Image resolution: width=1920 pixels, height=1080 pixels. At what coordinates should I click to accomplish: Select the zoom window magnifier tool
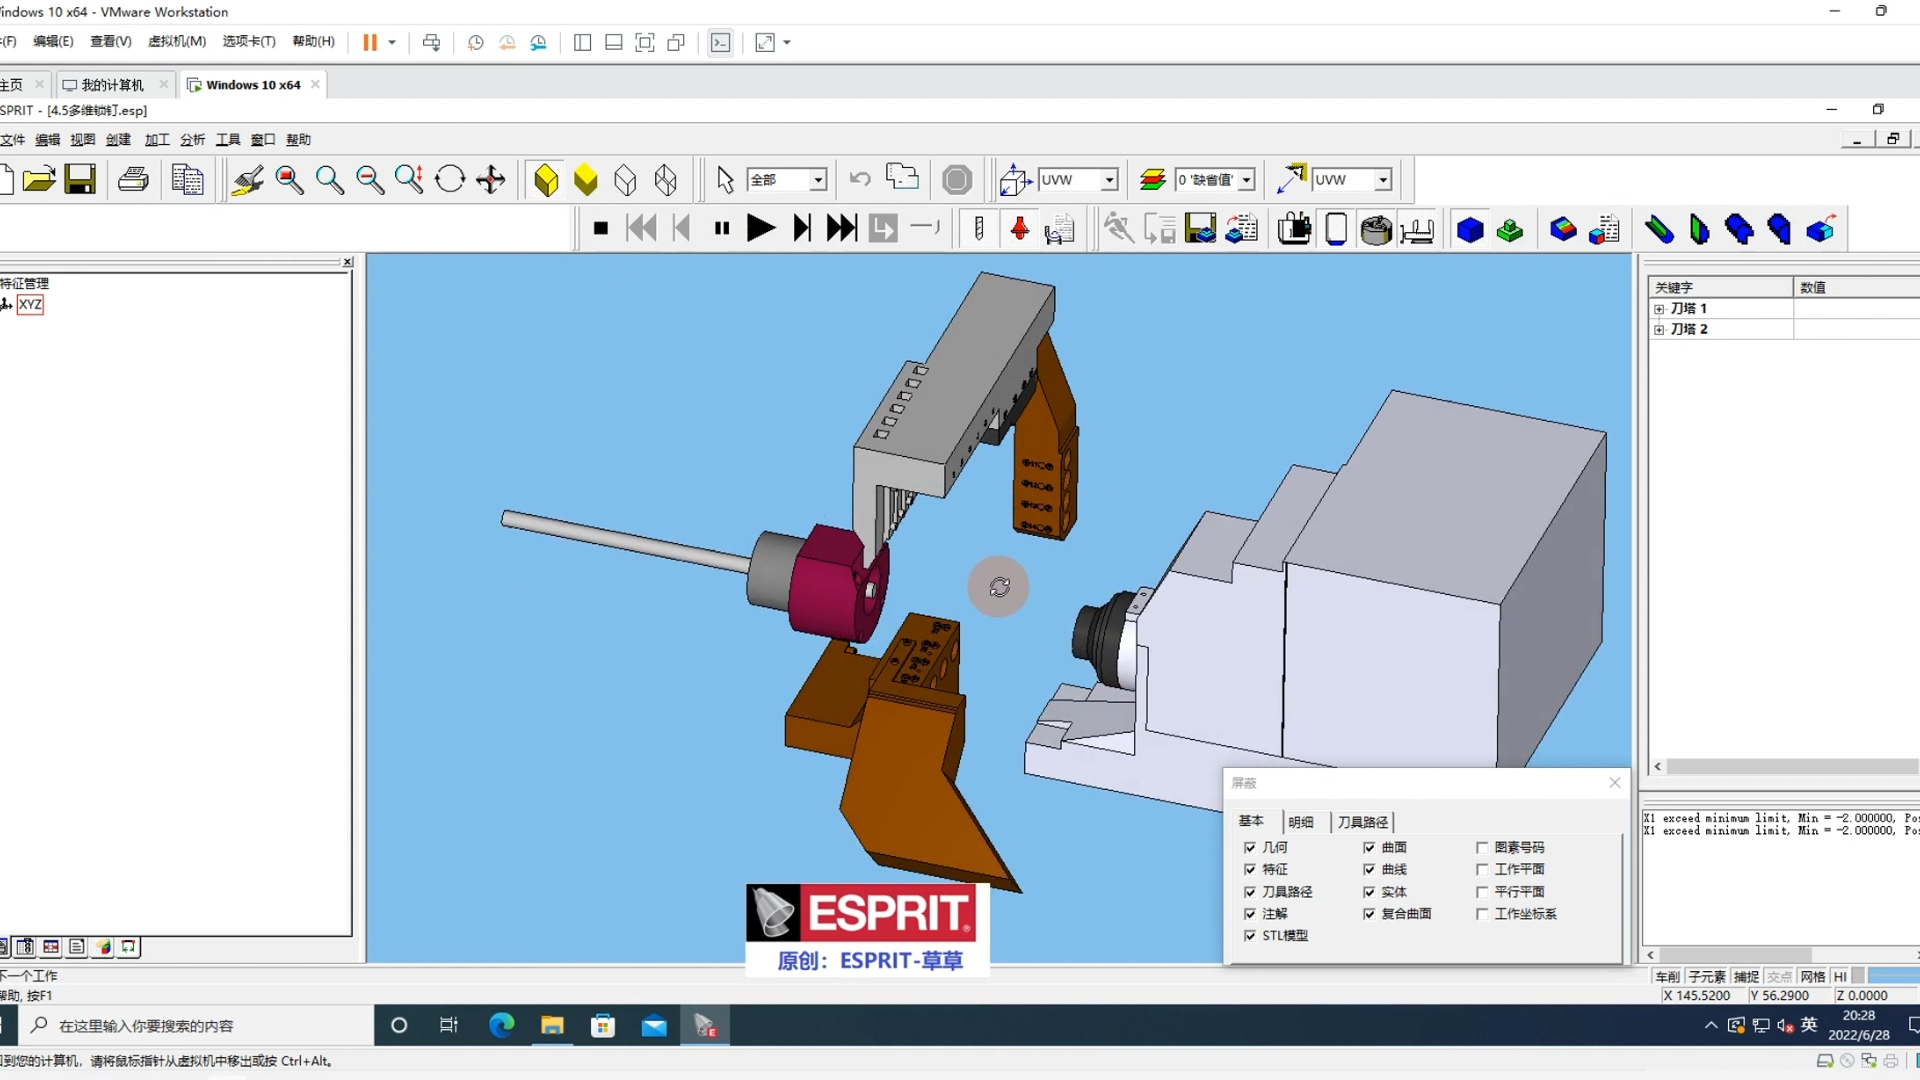[x=289, y=180]
